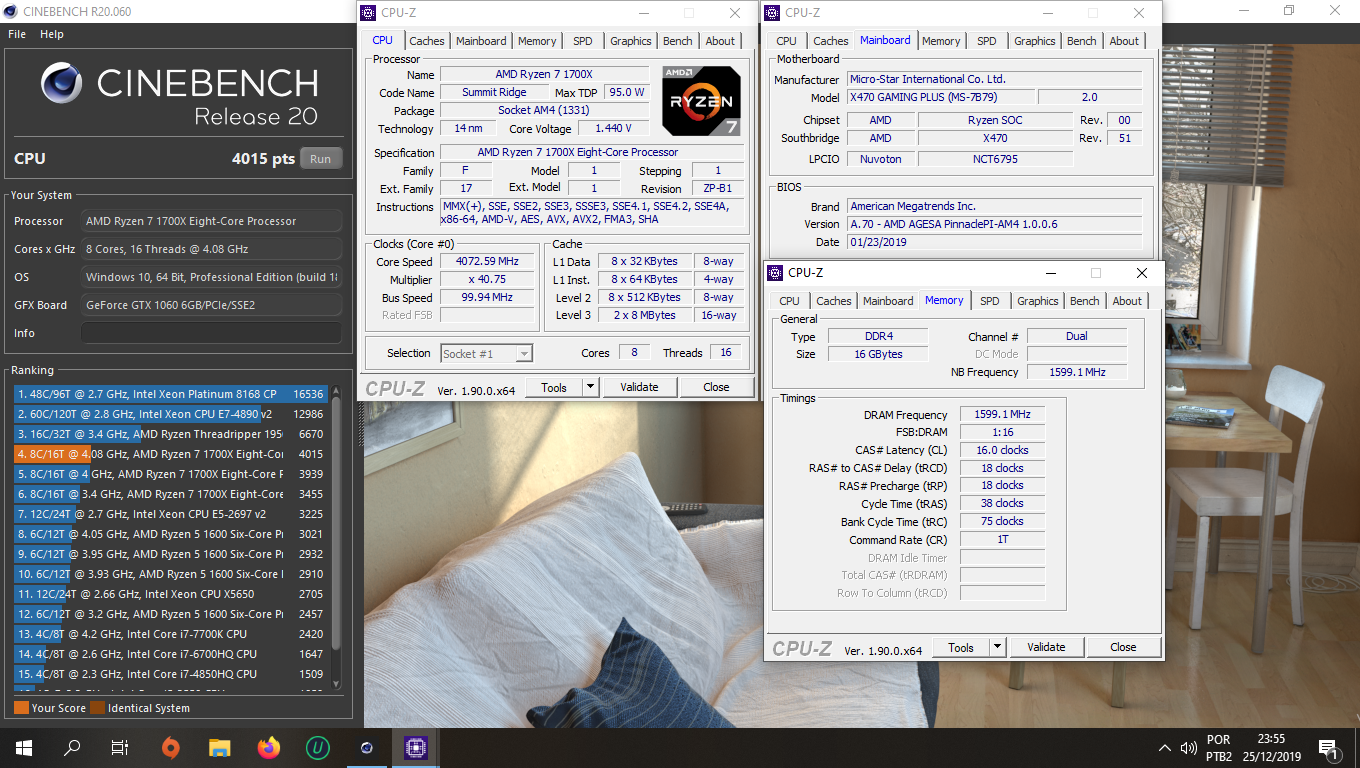Open the notification center icon
The image size is (1360, 768).
click(x=1329, y=748)
